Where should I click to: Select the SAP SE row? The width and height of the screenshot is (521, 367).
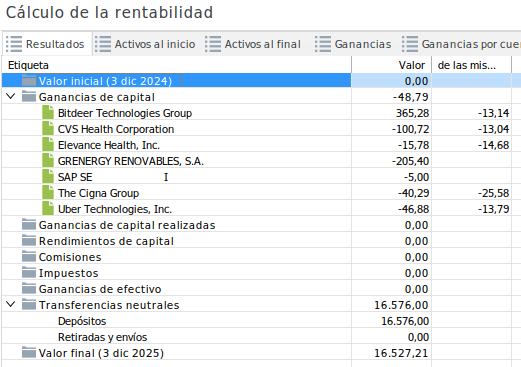tap(261, 177)
